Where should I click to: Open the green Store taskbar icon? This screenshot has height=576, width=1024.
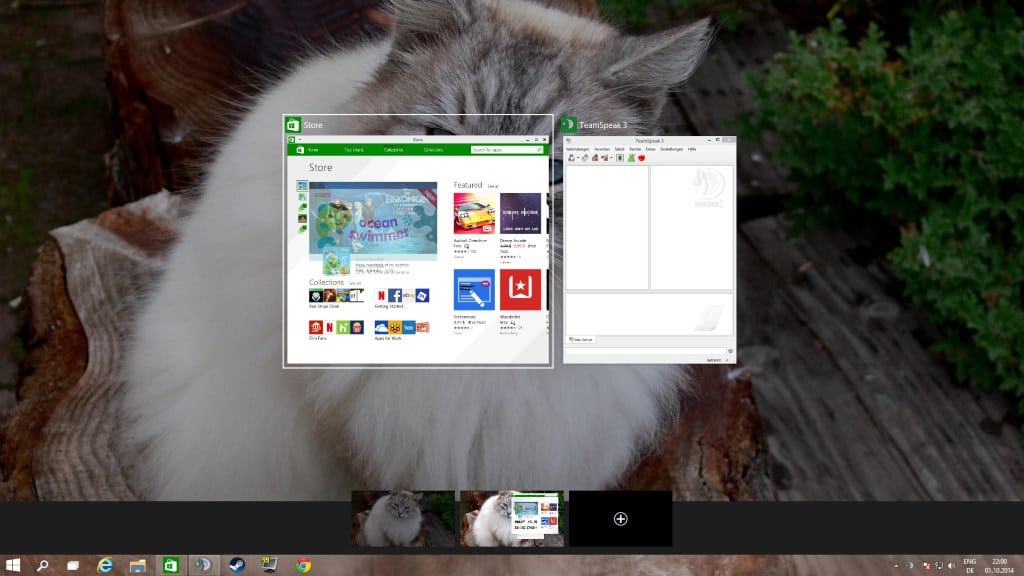[x=171, y=564]
